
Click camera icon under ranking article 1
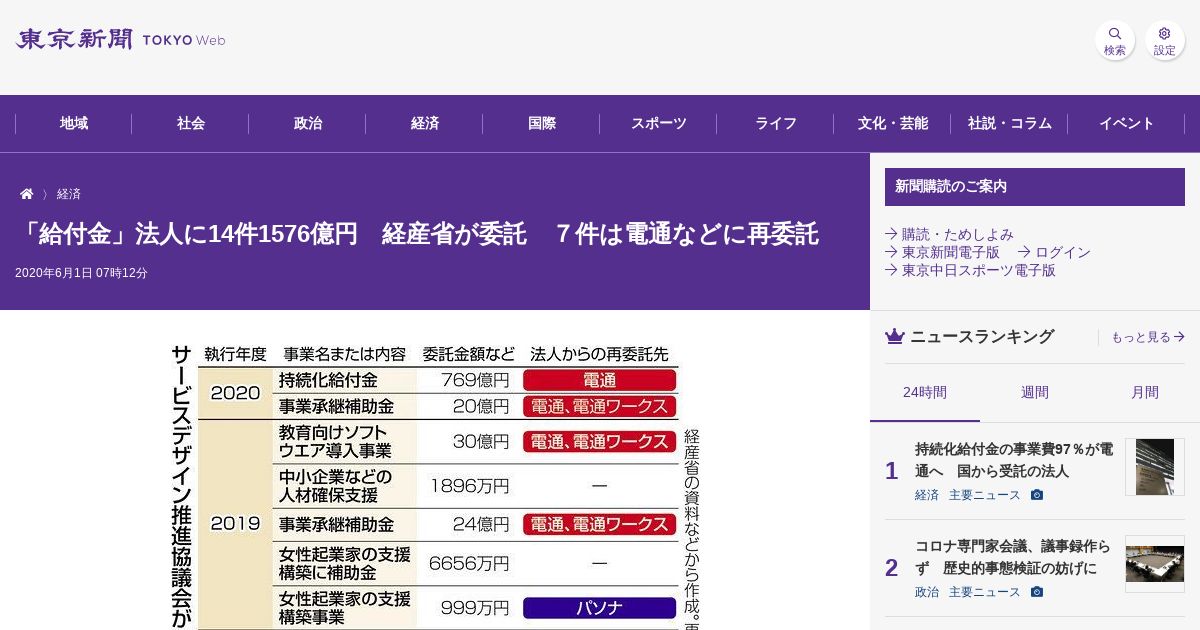point(1037,495)
